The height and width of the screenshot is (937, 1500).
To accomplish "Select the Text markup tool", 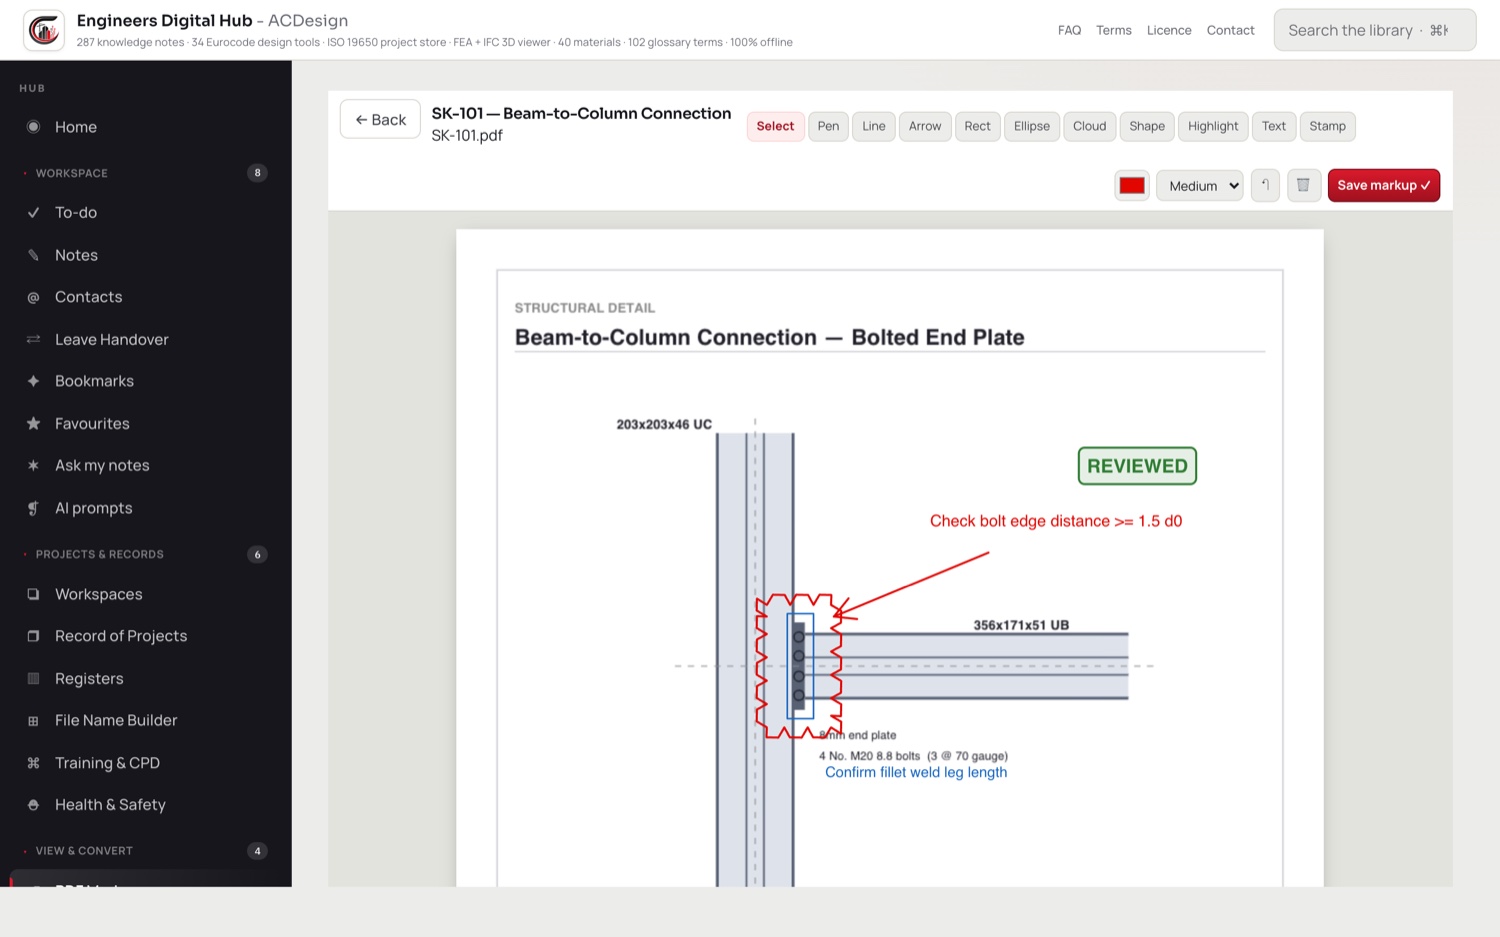I will coord(1274,126).
